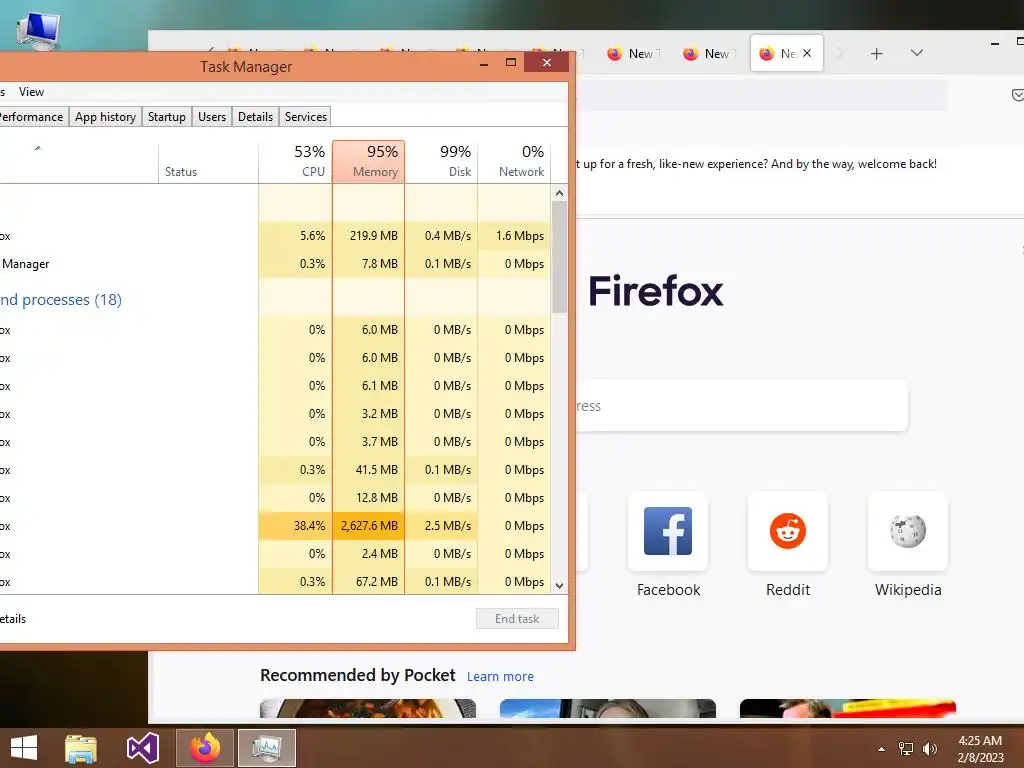This screenshot has height=768, width=1024.
Task: Select the Background processes (18) heading
Action: coord(61,300)
